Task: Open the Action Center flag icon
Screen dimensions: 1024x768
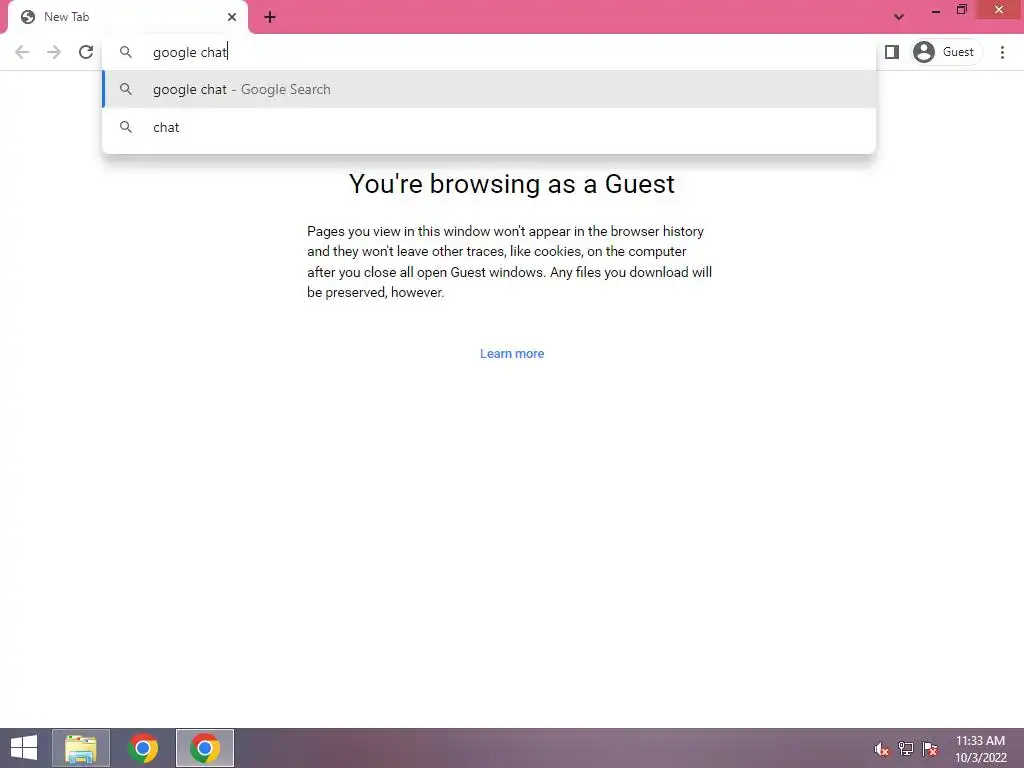Action: pos(930,749)
